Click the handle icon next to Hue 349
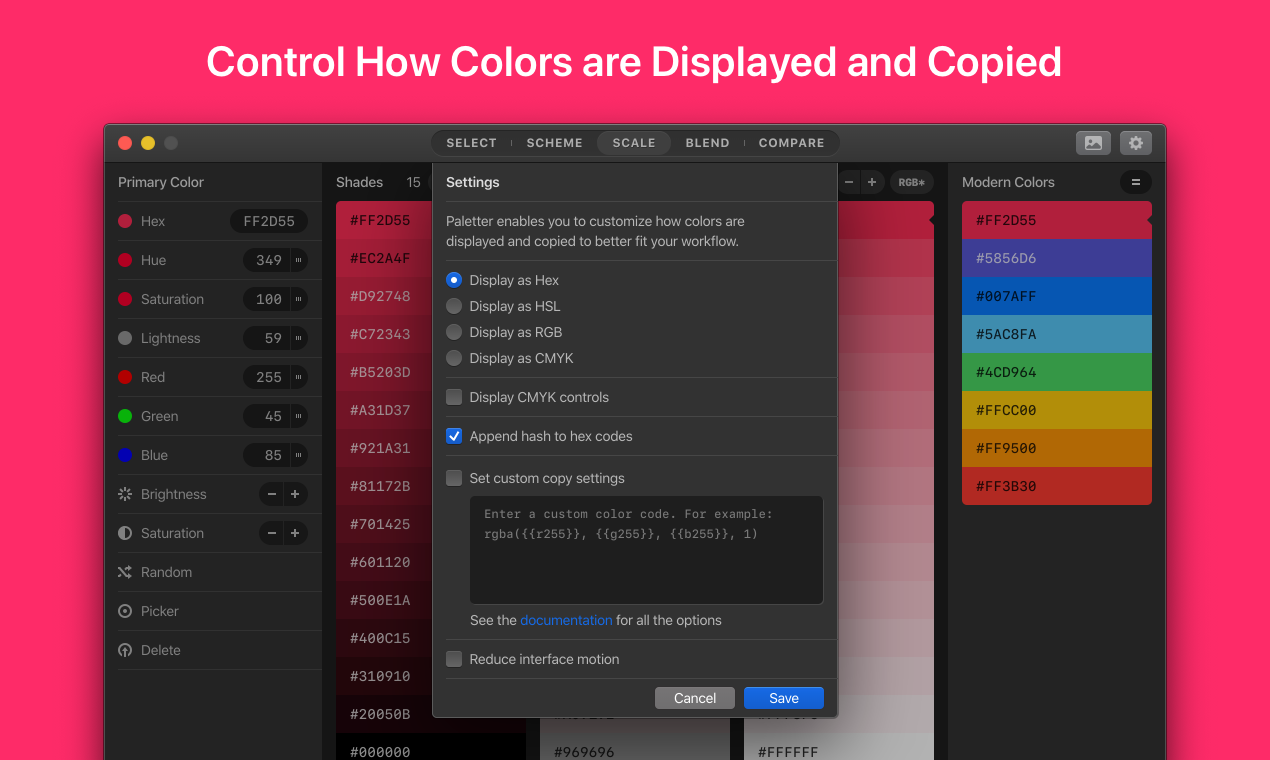 298,260
